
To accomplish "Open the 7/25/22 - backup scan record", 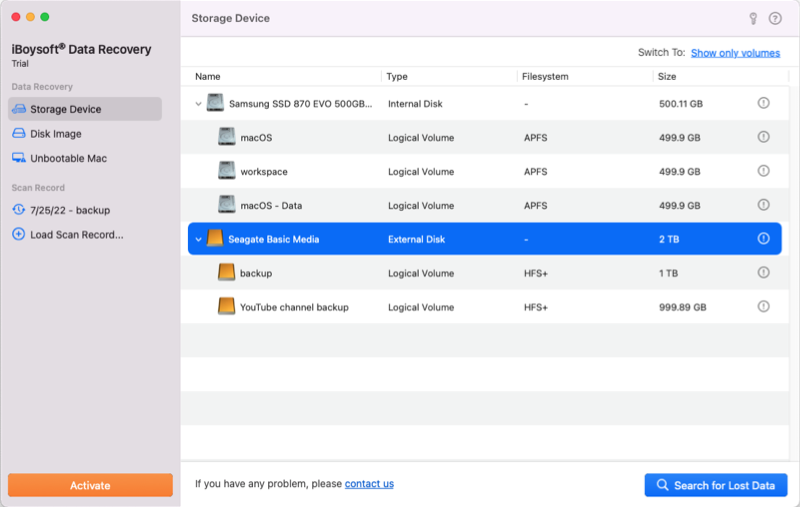I will (70, 210).
